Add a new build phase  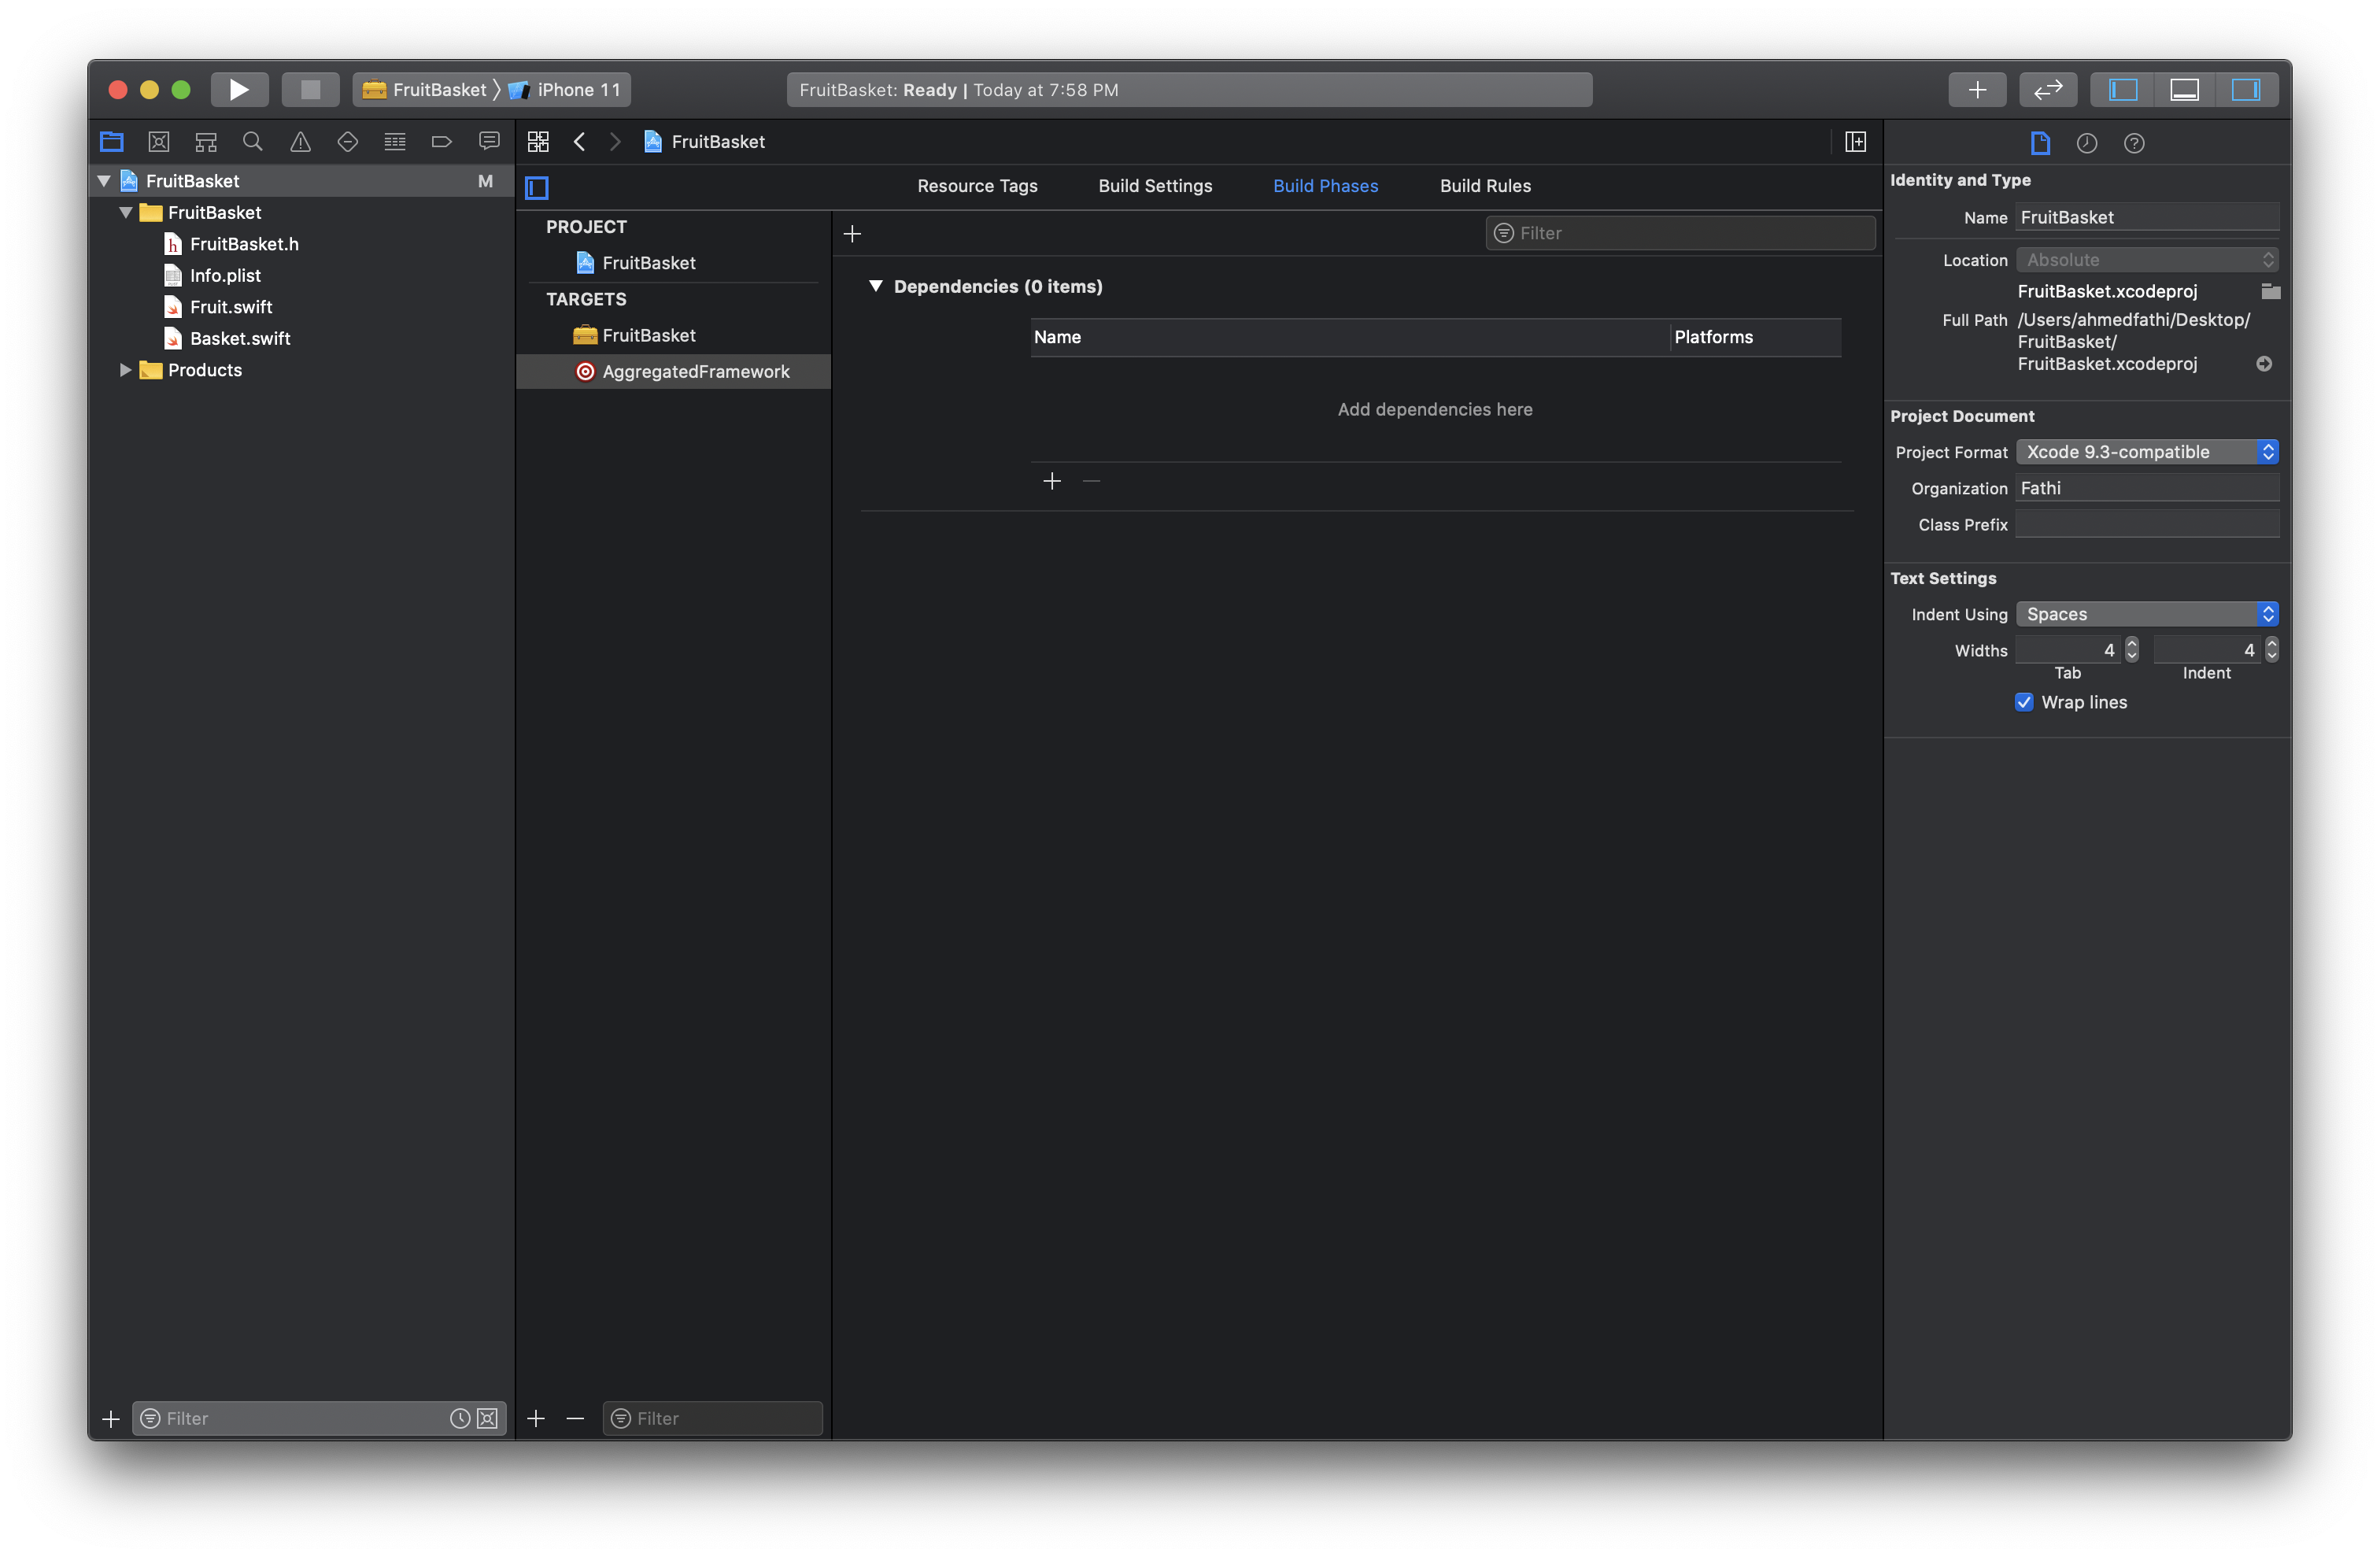(x=852, y=234)
